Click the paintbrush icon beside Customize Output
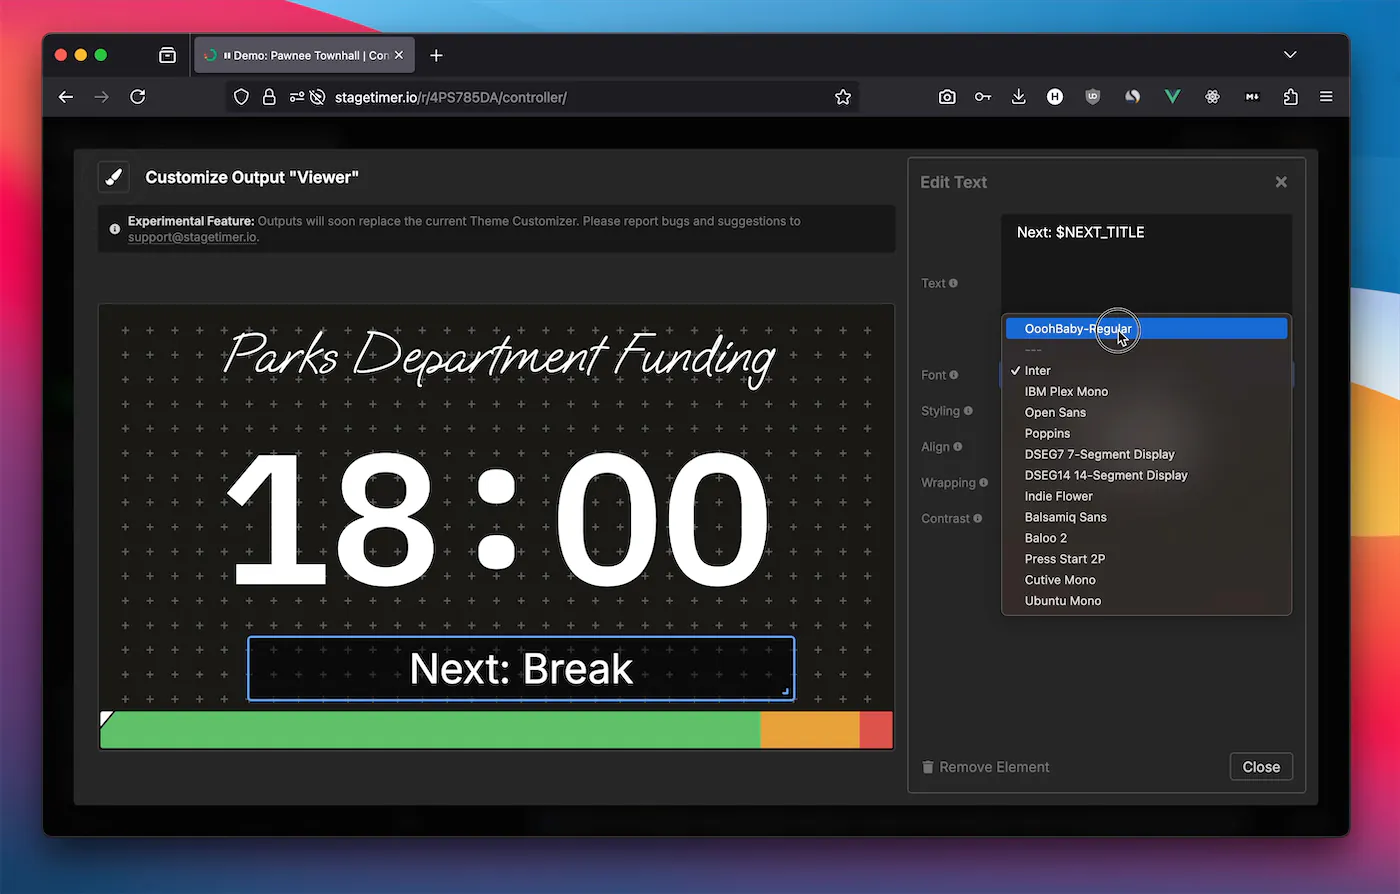This screenshot has height=894, width=1400. click(113, 176)
